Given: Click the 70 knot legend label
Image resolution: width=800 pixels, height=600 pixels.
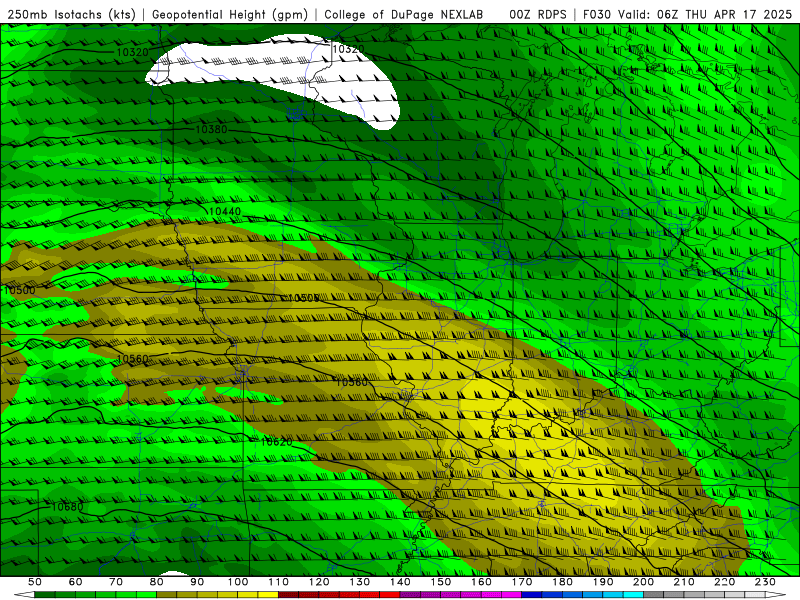Looking at the screenshot, I should point(116,582).
